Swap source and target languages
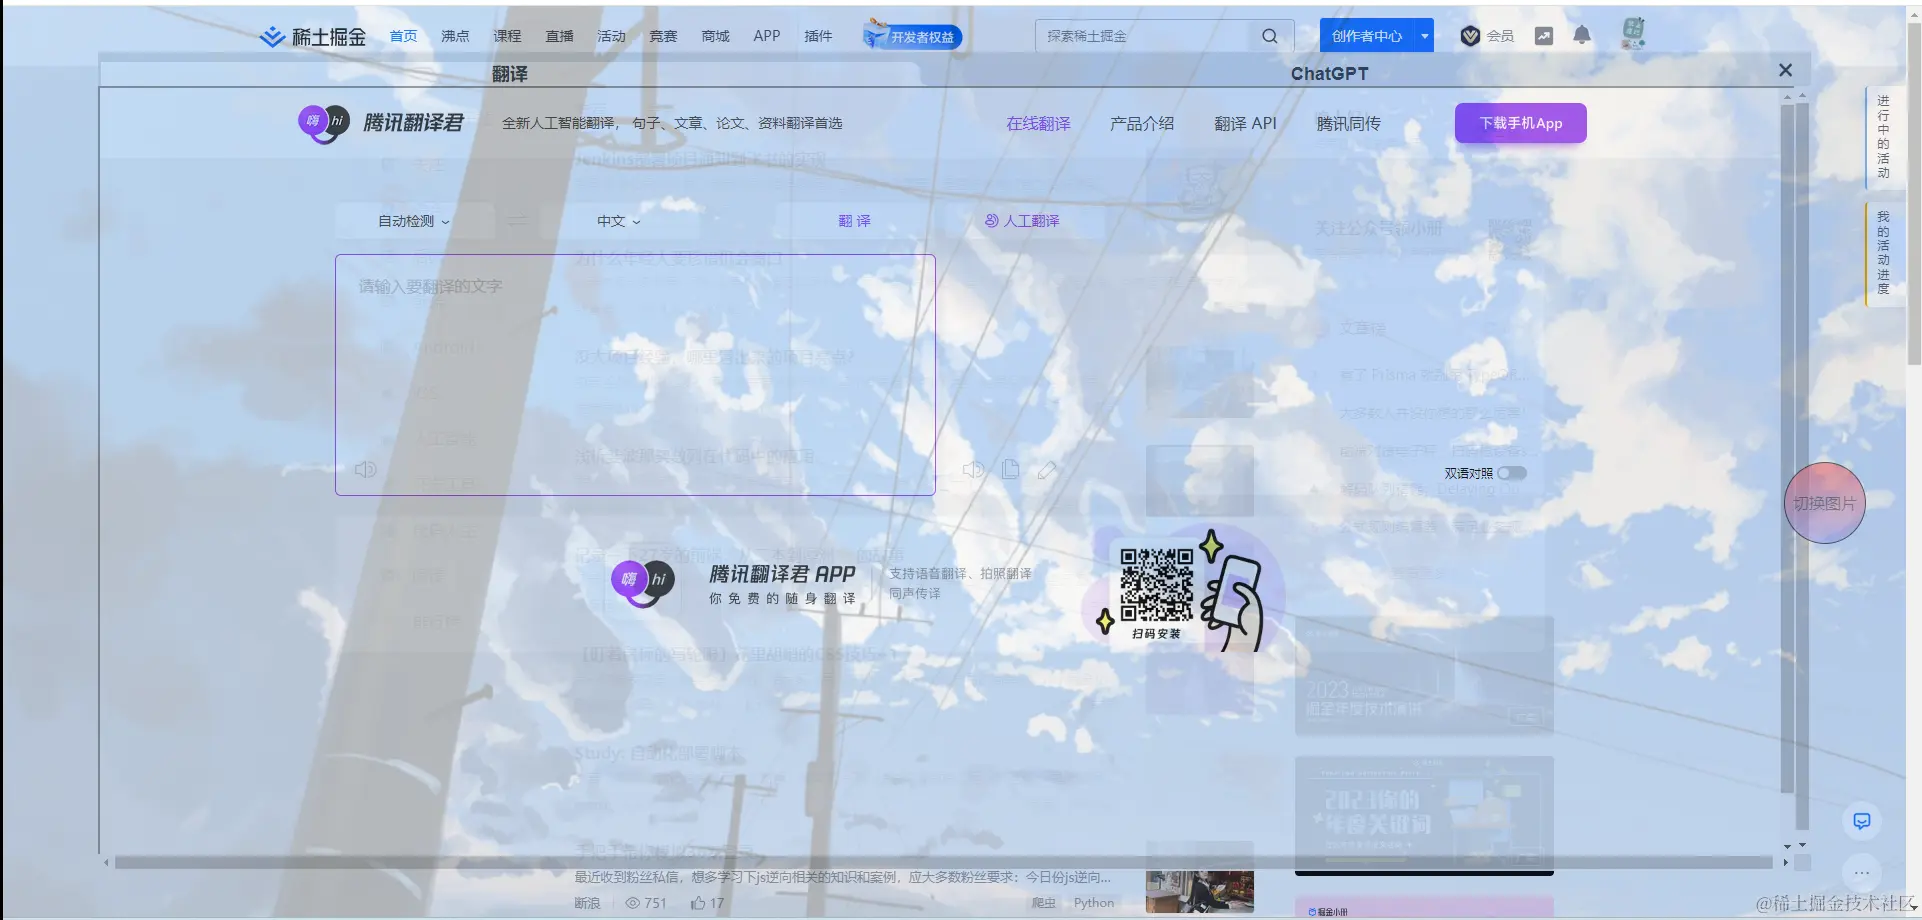1922x920 pixels. click(x=517, y=221)
